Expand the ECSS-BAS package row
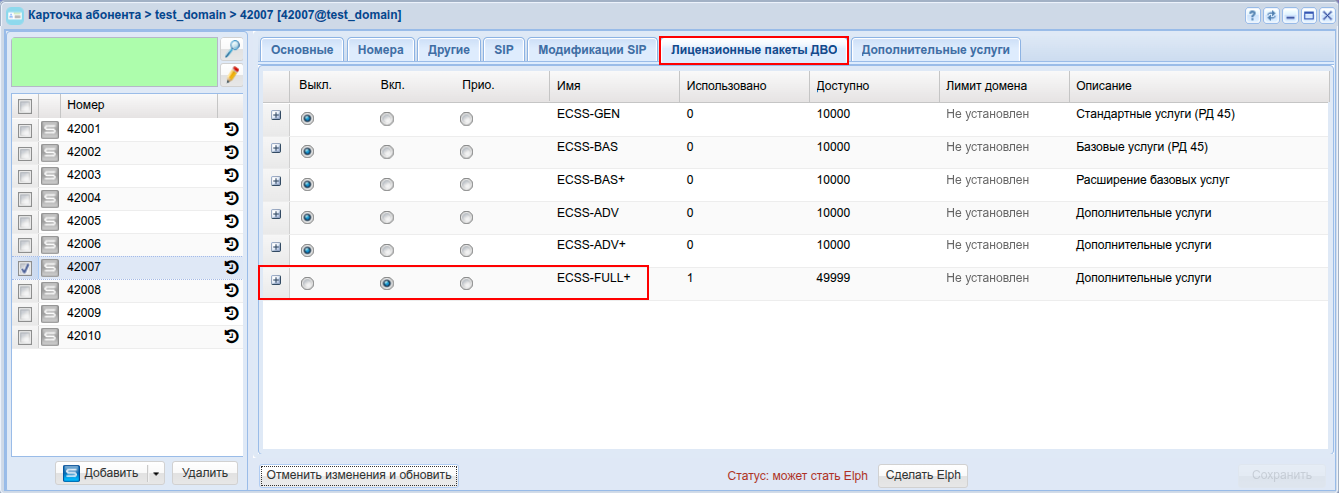This screenshot has height=493, width=1339. point(276,148)
